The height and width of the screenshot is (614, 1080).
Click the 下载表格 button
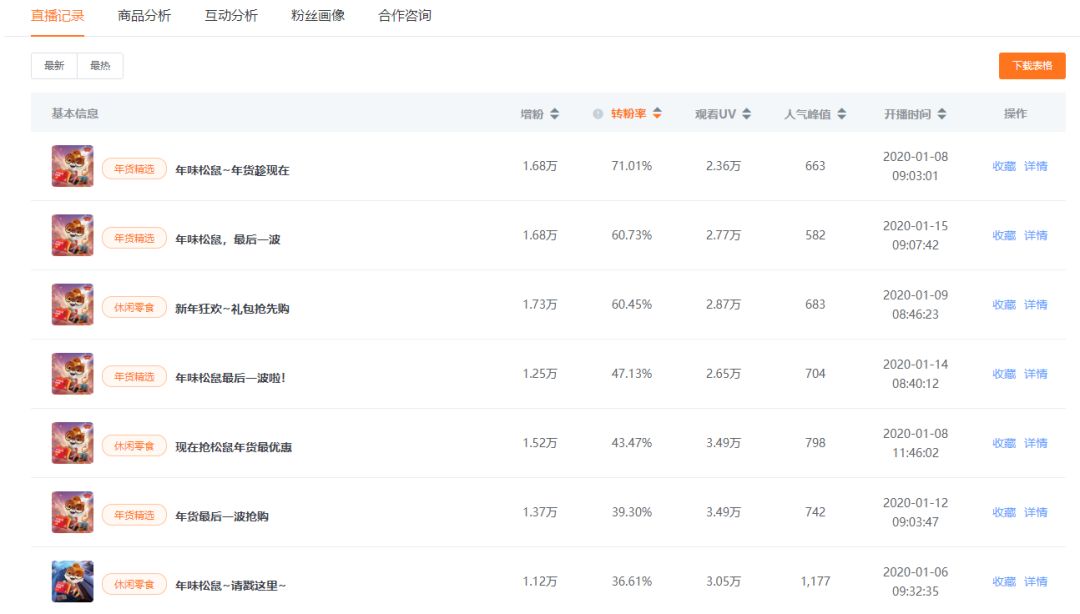[x=1032, y=65]
